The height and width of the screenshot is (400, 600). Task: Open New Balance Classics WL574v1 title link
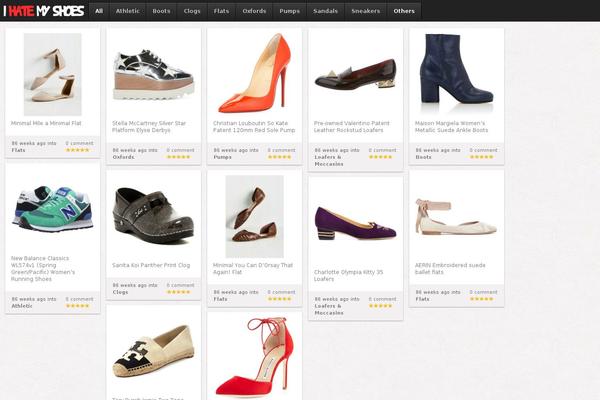click(43, 269)
